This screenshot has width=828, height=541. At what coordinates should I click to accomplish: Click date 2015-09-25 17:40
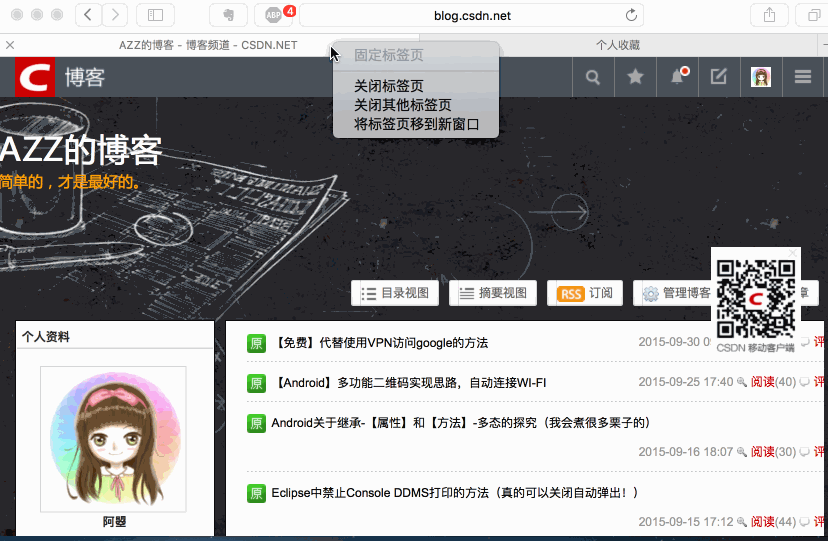(685, 382)
